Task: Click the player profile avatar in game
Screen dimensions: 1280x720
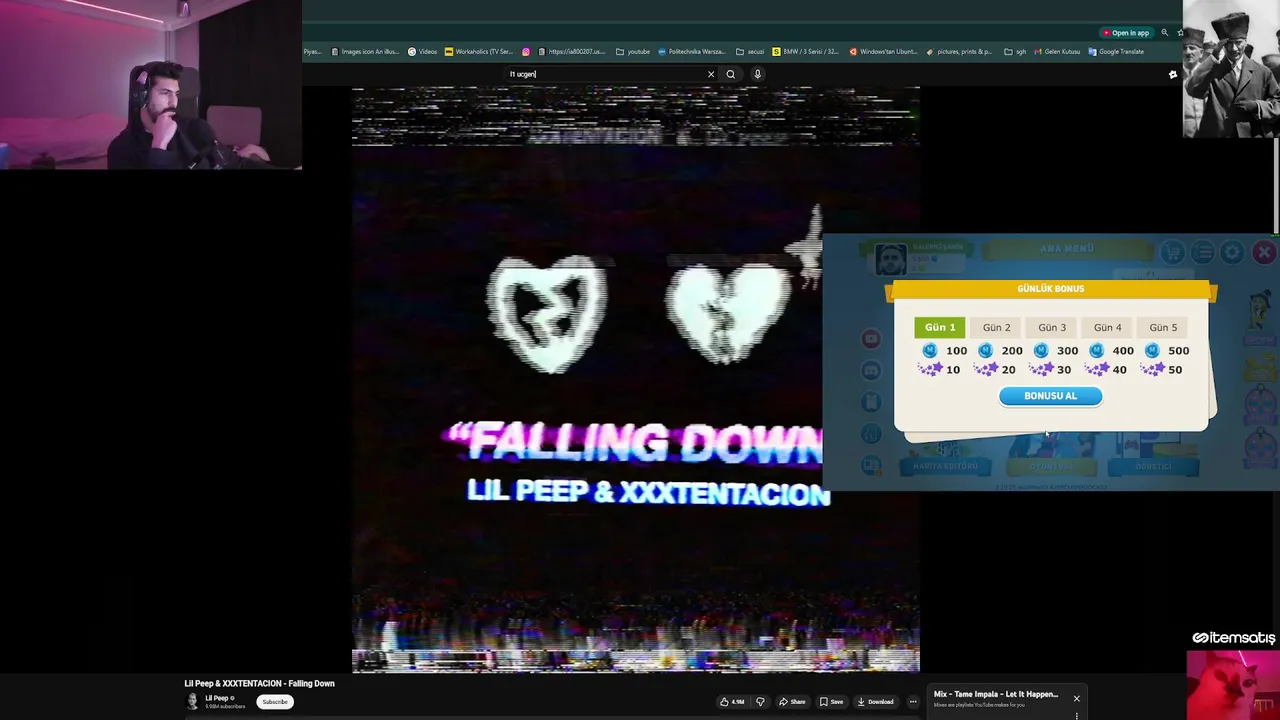Action: [890, 259]
